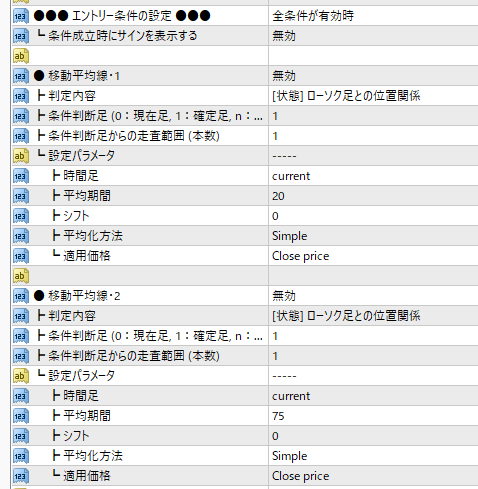
Task: Toggle 移動平均線・1 value 無効
Action: pyautogui.click(x=373, y=76)
